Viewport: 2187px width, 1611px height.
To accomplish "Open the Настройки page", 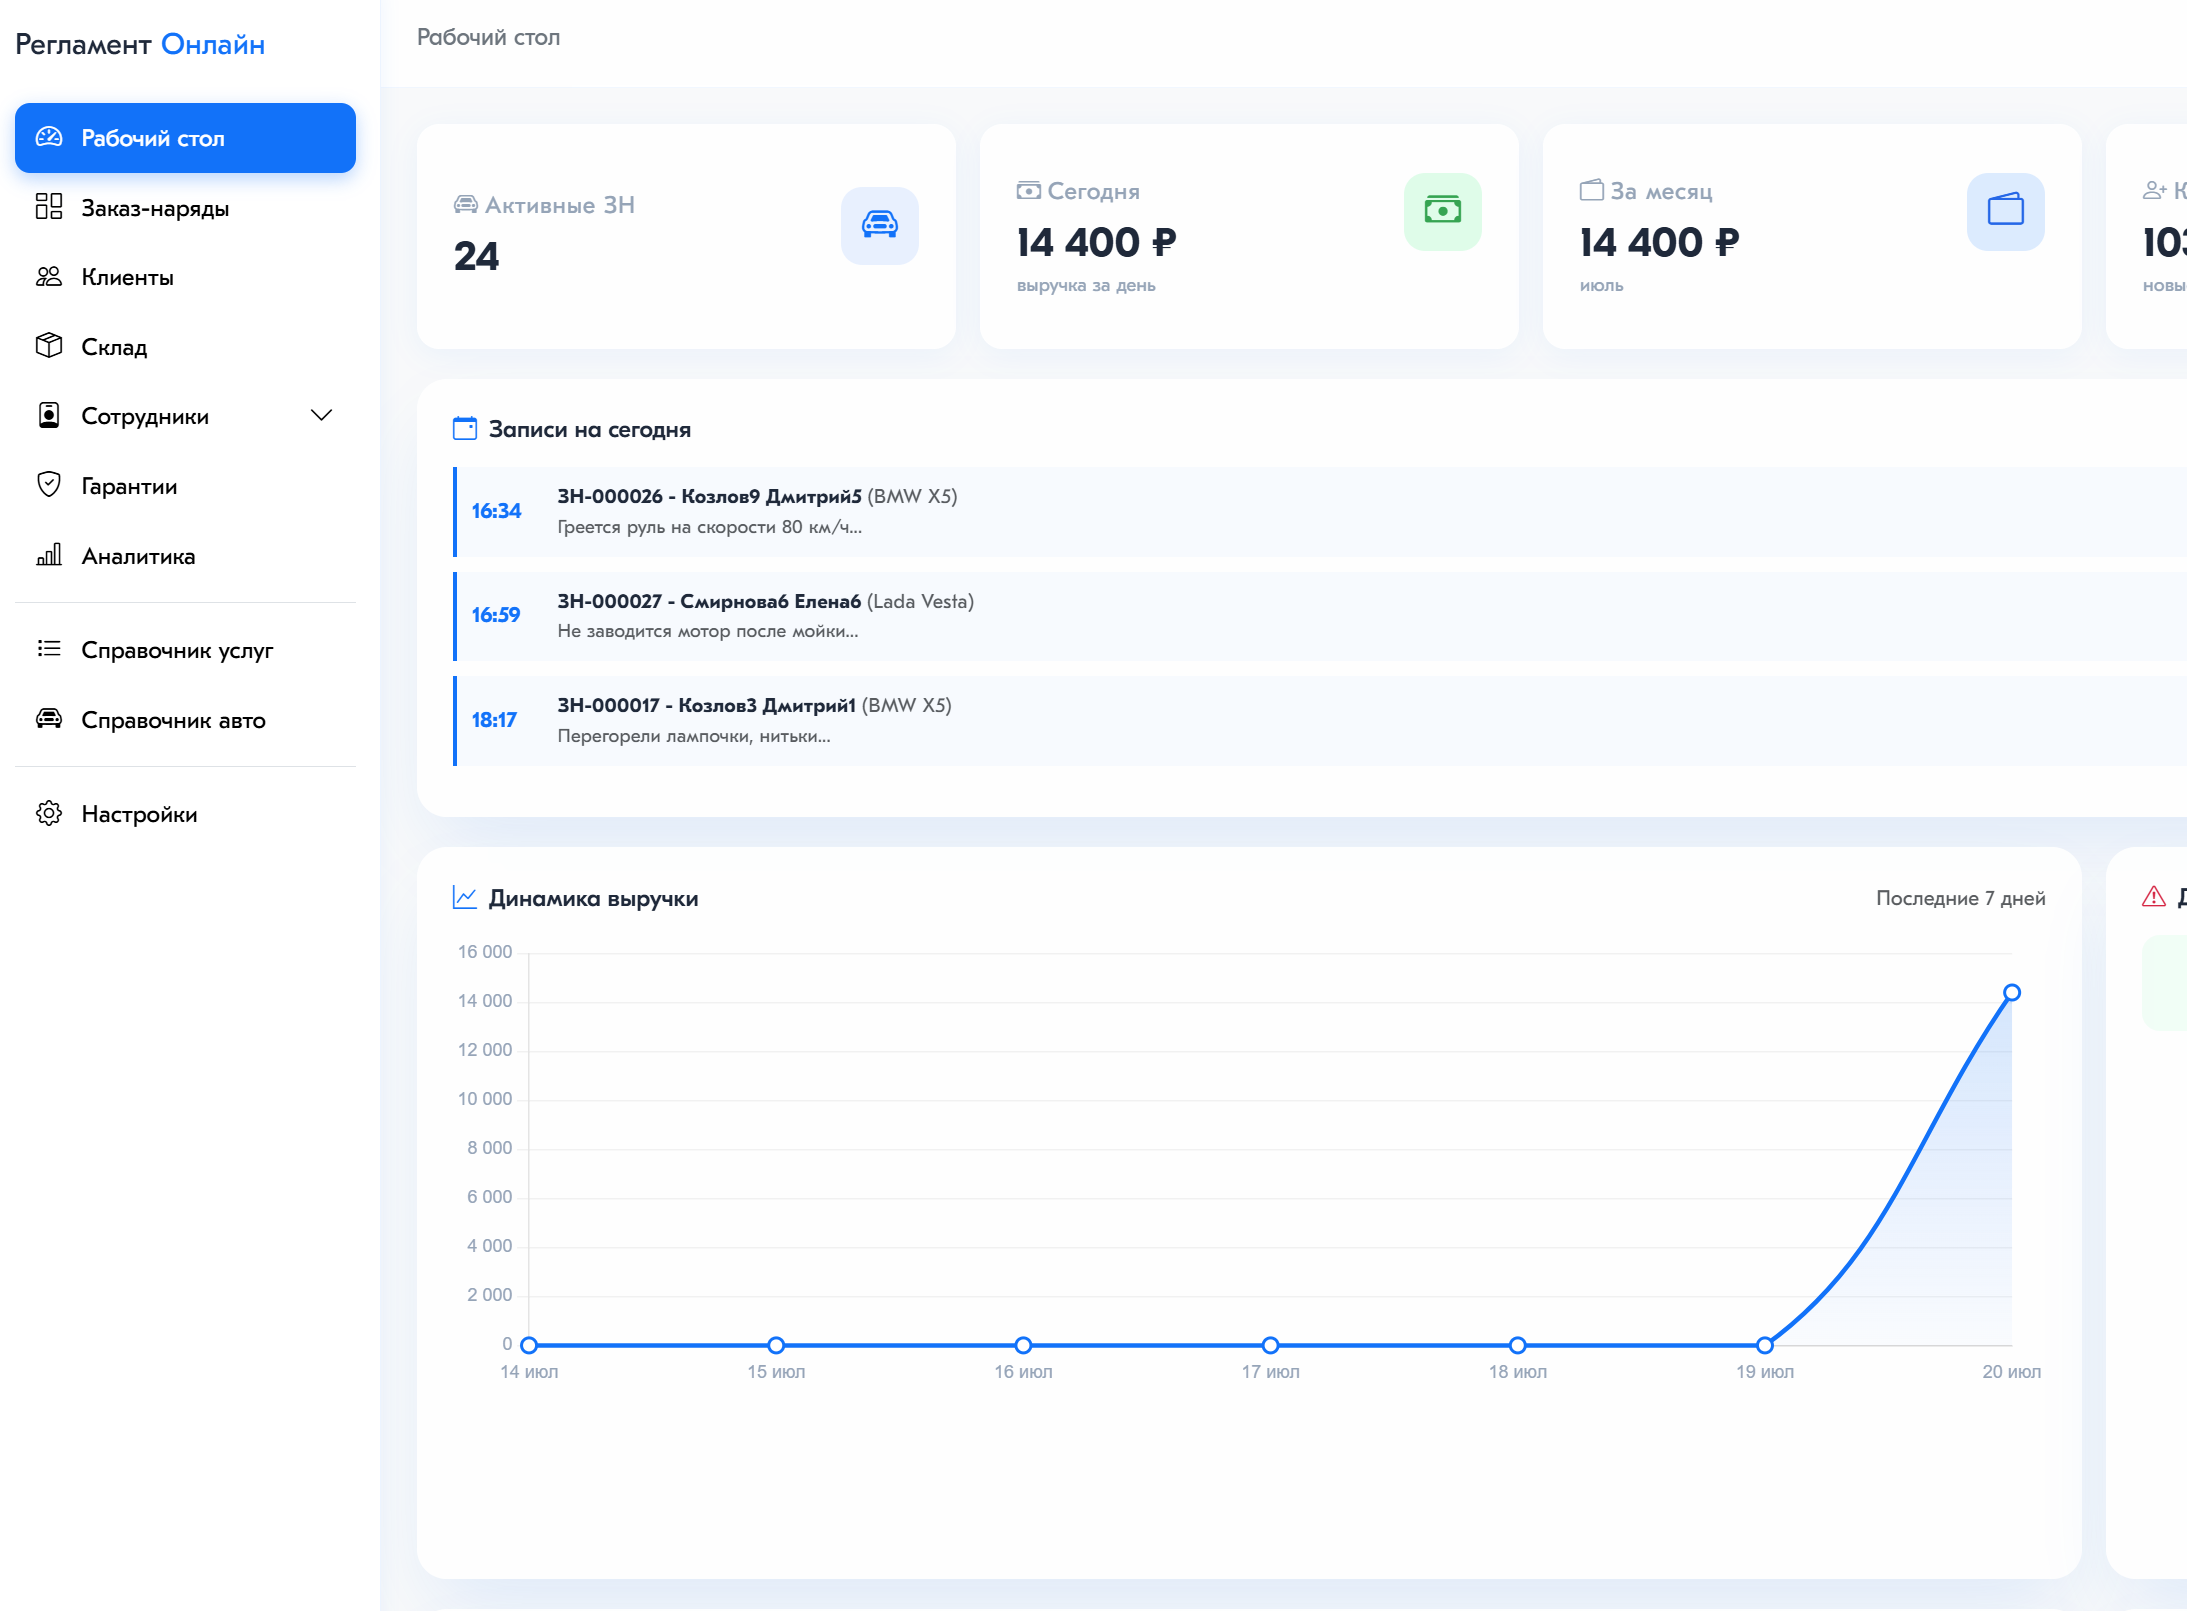I will pos(185,813).
